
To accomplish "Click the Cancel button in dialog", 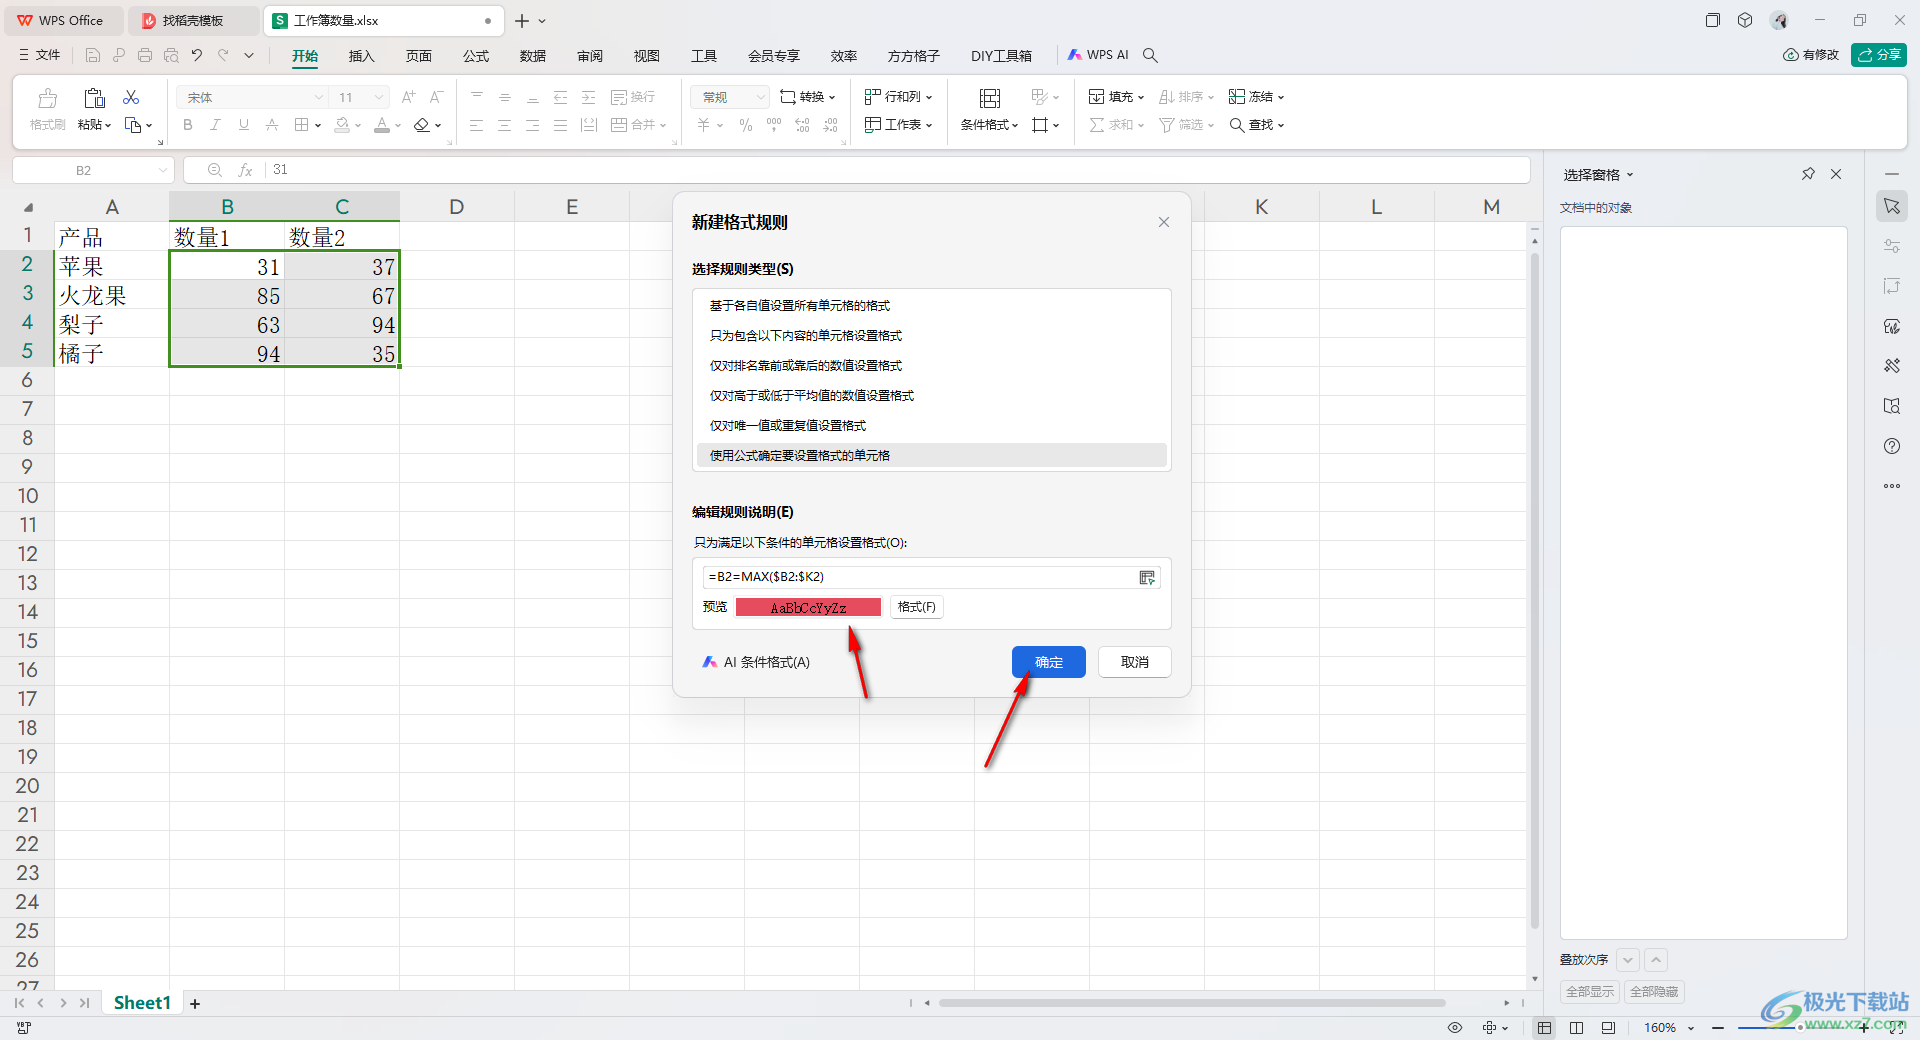I will click(1135, 662).
